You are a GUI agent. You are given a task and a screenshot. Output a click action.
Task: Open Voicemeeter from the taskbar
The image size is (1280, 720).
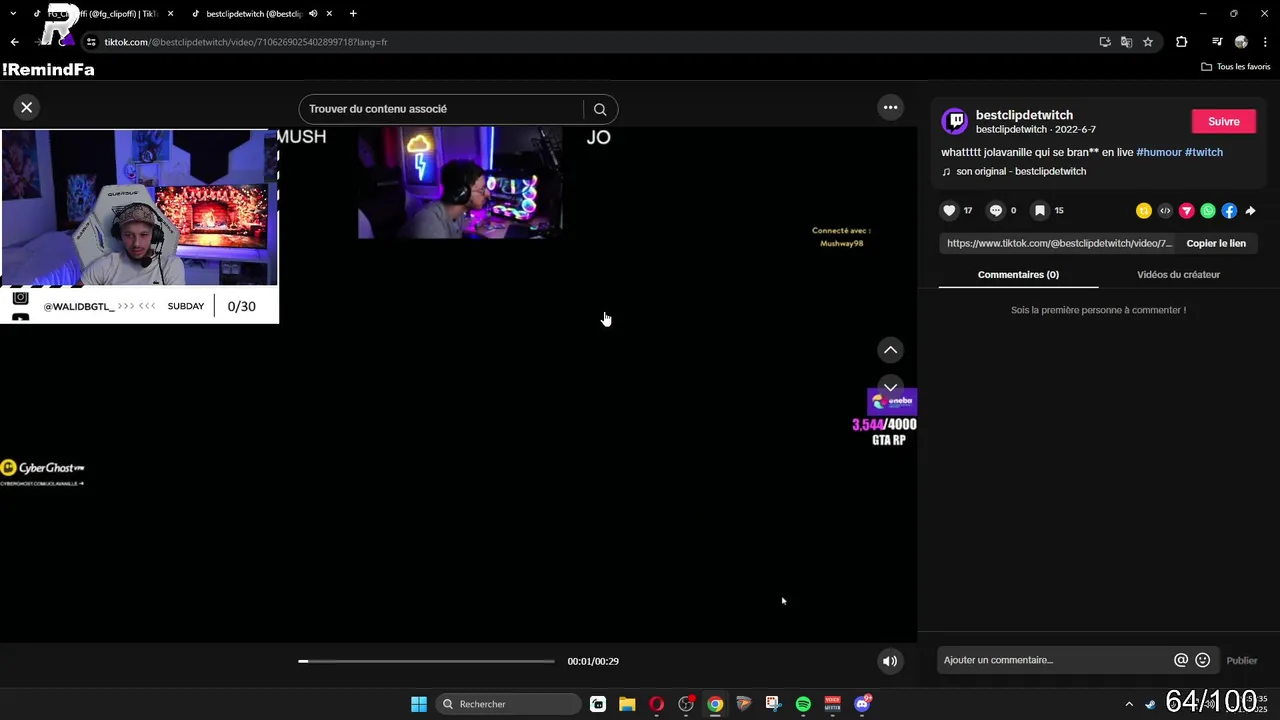pyautogui.click(x=832, y=704)
